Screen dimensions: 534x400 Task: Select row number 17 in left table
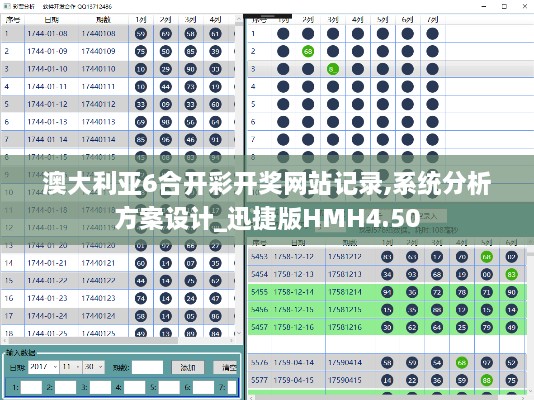[9, 316]
